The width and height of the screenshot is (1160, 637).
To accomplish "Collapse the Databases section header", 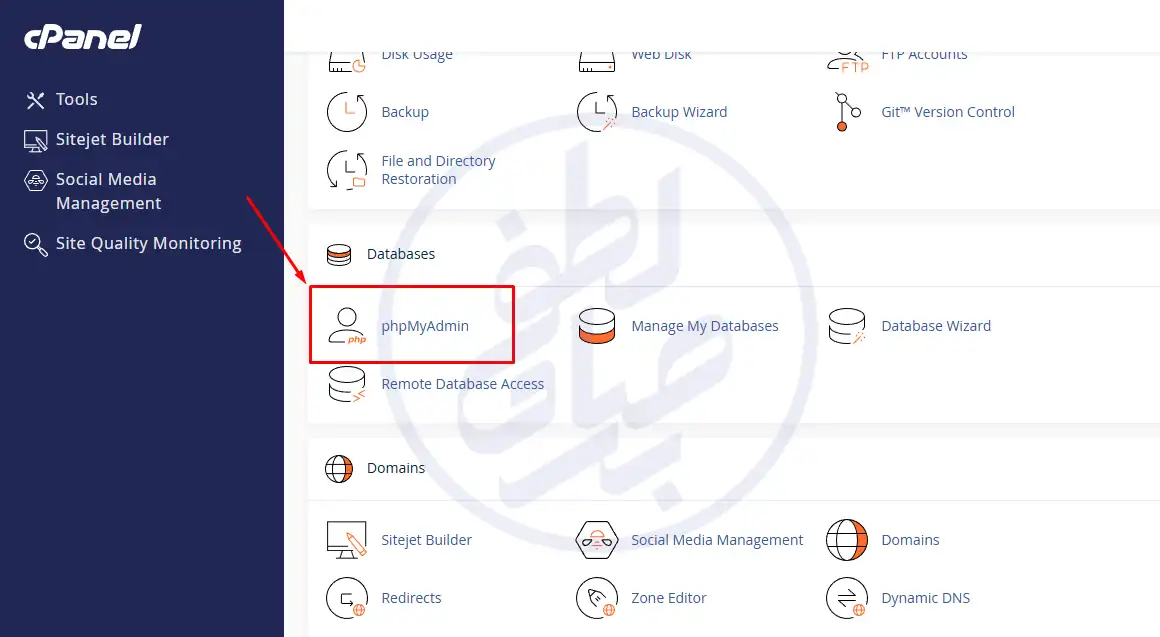I will click(400, 255).
